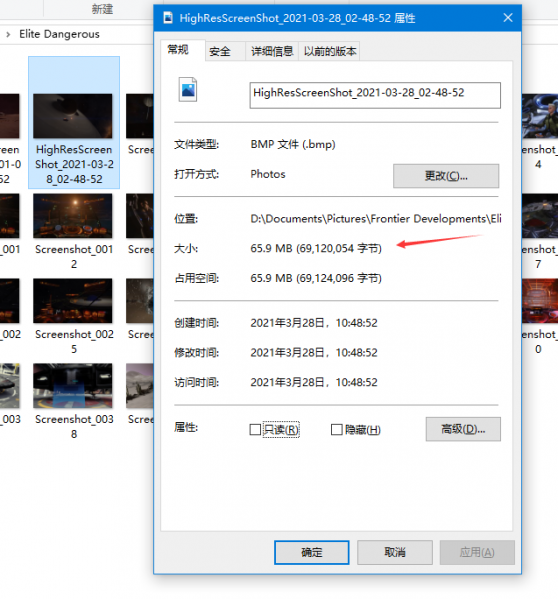
Task: Click the 更改(C)... button
Action: point(446,176)
